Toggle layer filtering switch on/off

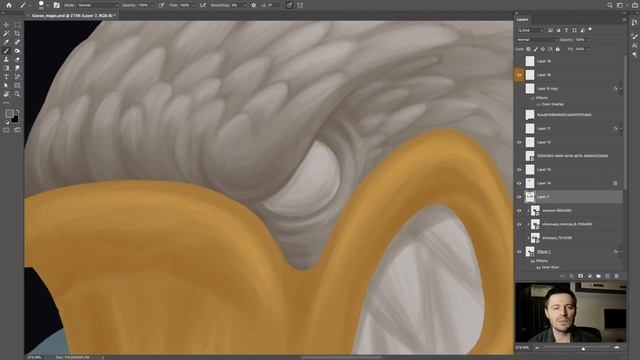[590, 29]
